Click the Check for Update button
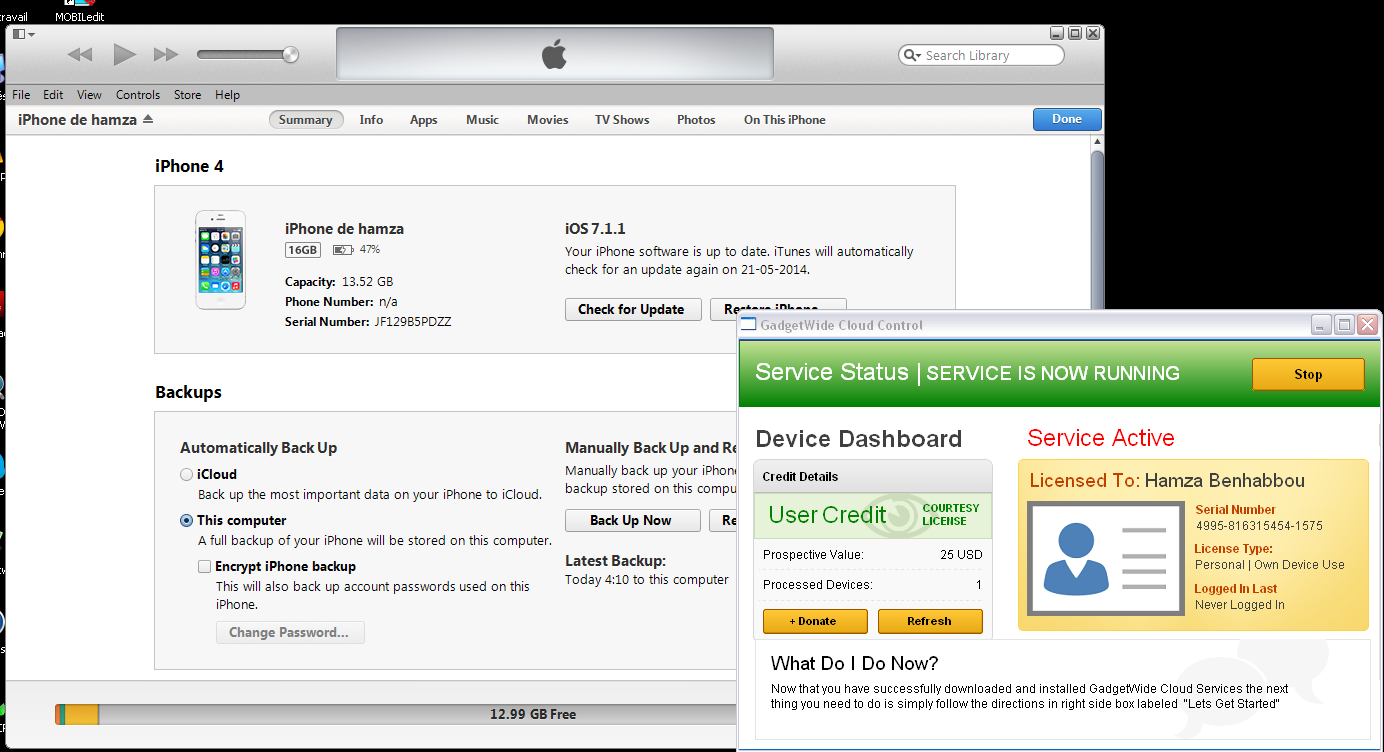 (x=631, y=310)
